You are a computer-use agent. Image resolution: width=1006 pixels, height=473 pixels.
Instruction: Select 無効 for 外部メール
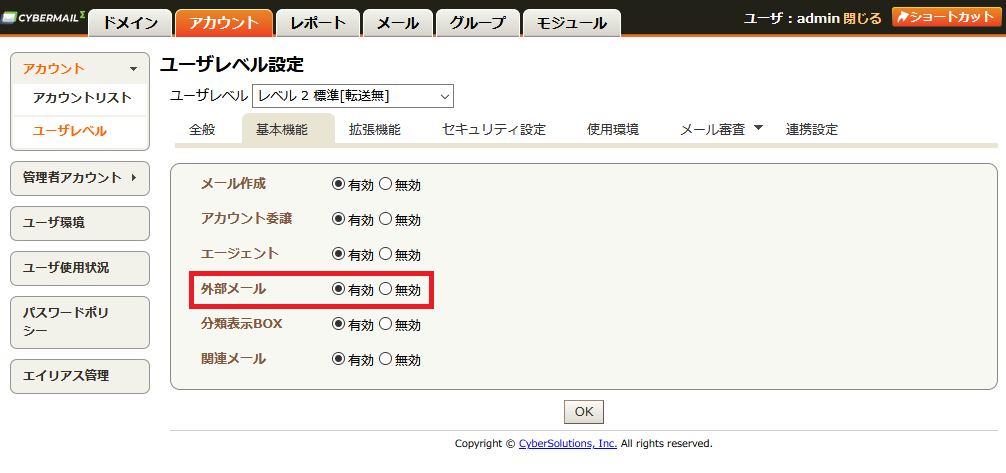[x=386, y=289]
